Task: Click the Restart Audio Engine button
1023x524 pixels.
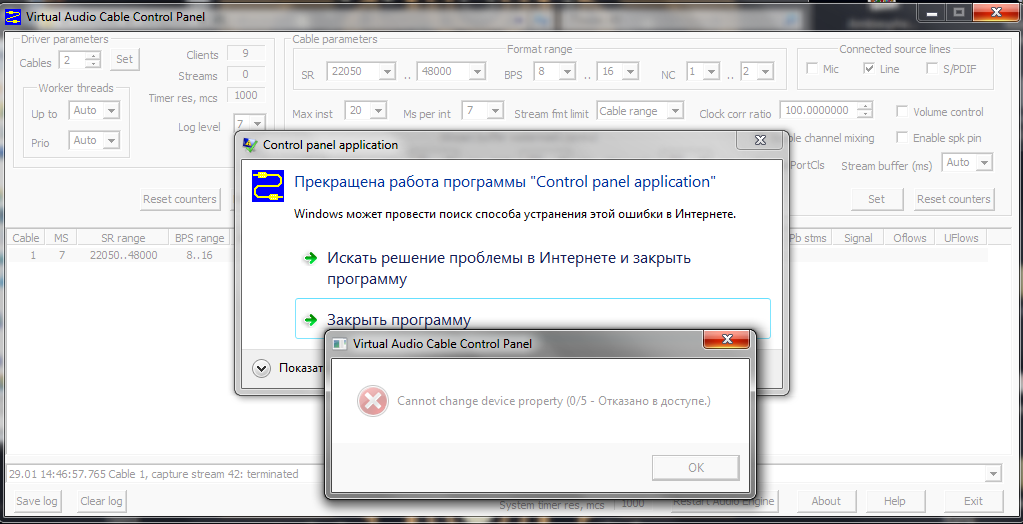Action: click(x=724, y=501)
